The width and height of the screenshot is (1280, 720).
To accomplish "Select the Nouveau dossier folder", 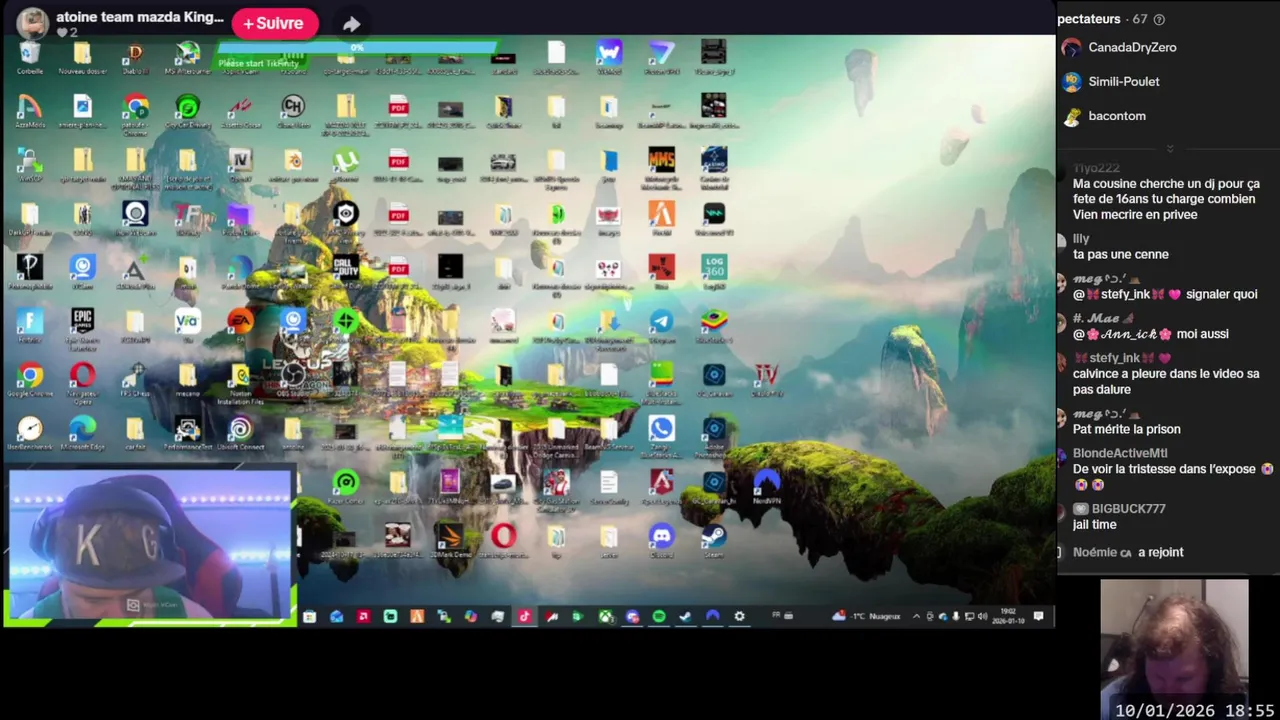I will pos(82,58).
